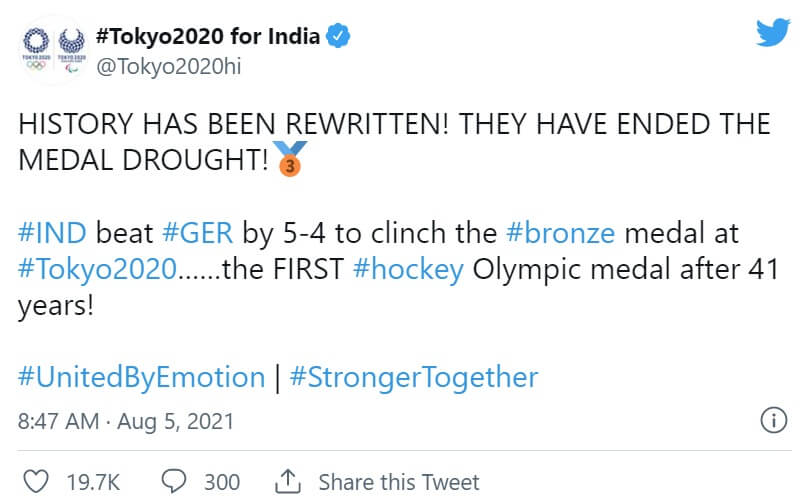Open the '#Tokyo2020 for India' account name
811x504 pixels.
[208, 38]
